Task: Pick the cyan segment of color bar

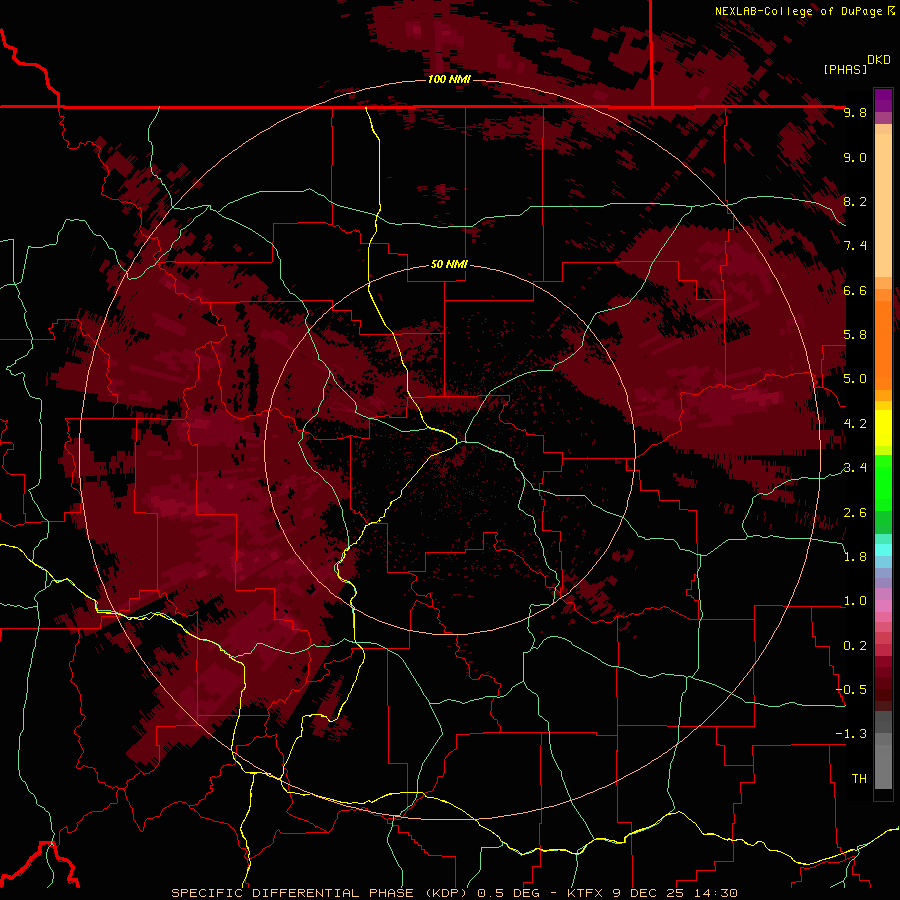Action: (x=883, y=550)
